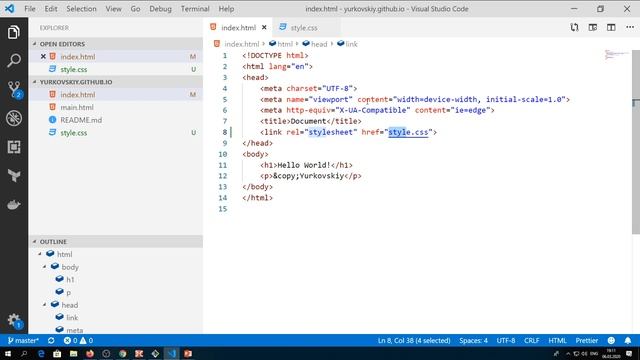Open the Terminal menu

[195, 9]
